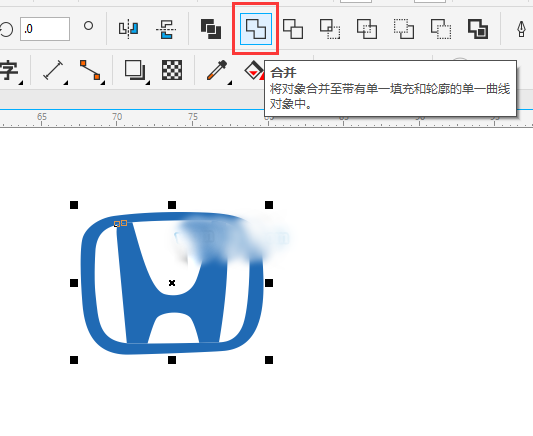Click the ruler mark labeled 65
The image size is (533, 436).
pyautogui.click(x=42, y=117)
